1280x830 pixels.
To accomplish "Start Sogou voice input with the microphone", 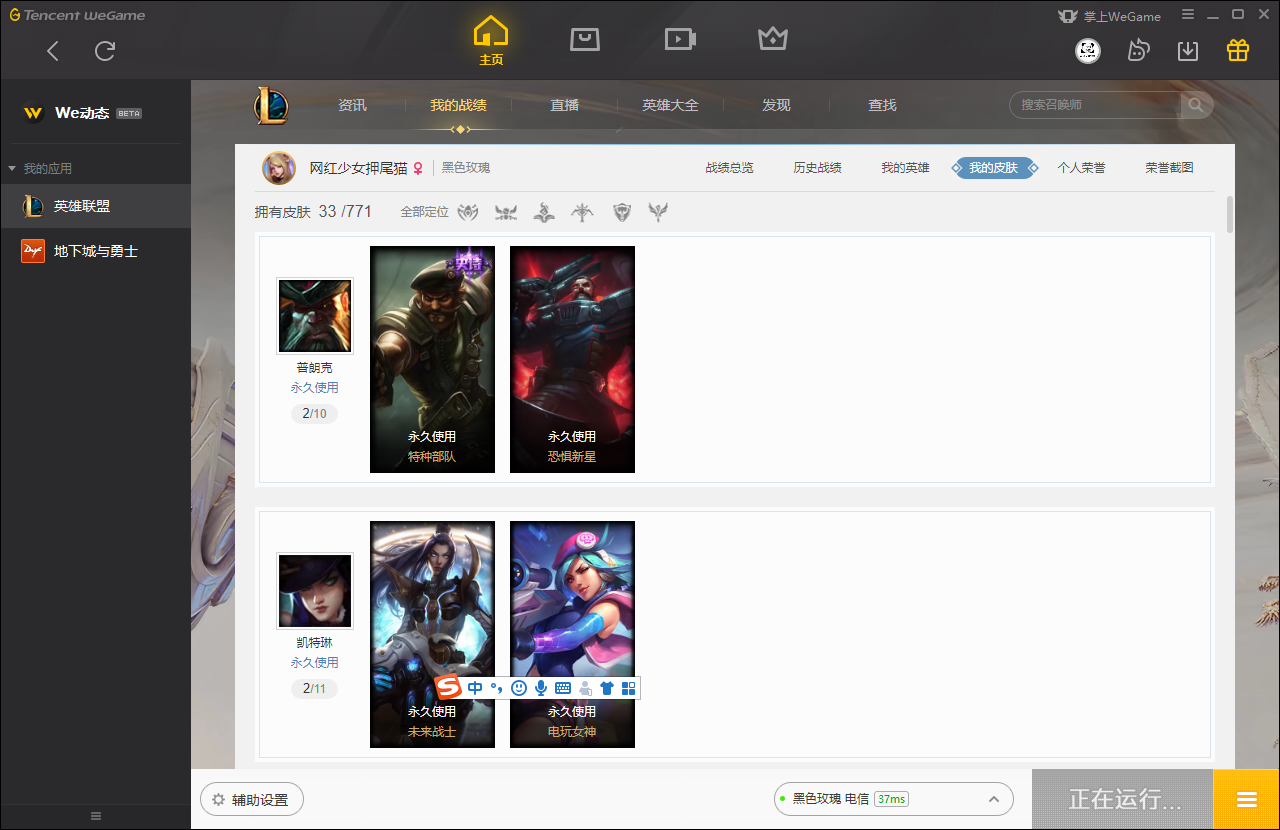I will coord(541,688).
